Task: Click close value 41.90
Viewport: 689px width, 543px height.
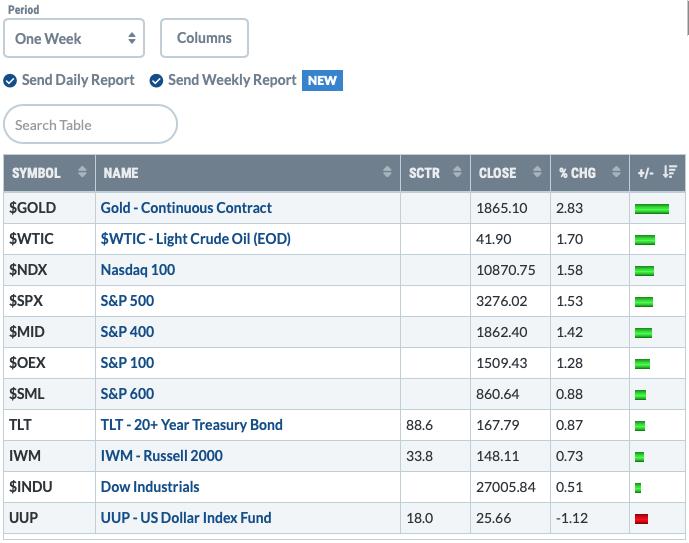Action: (493, 239)
